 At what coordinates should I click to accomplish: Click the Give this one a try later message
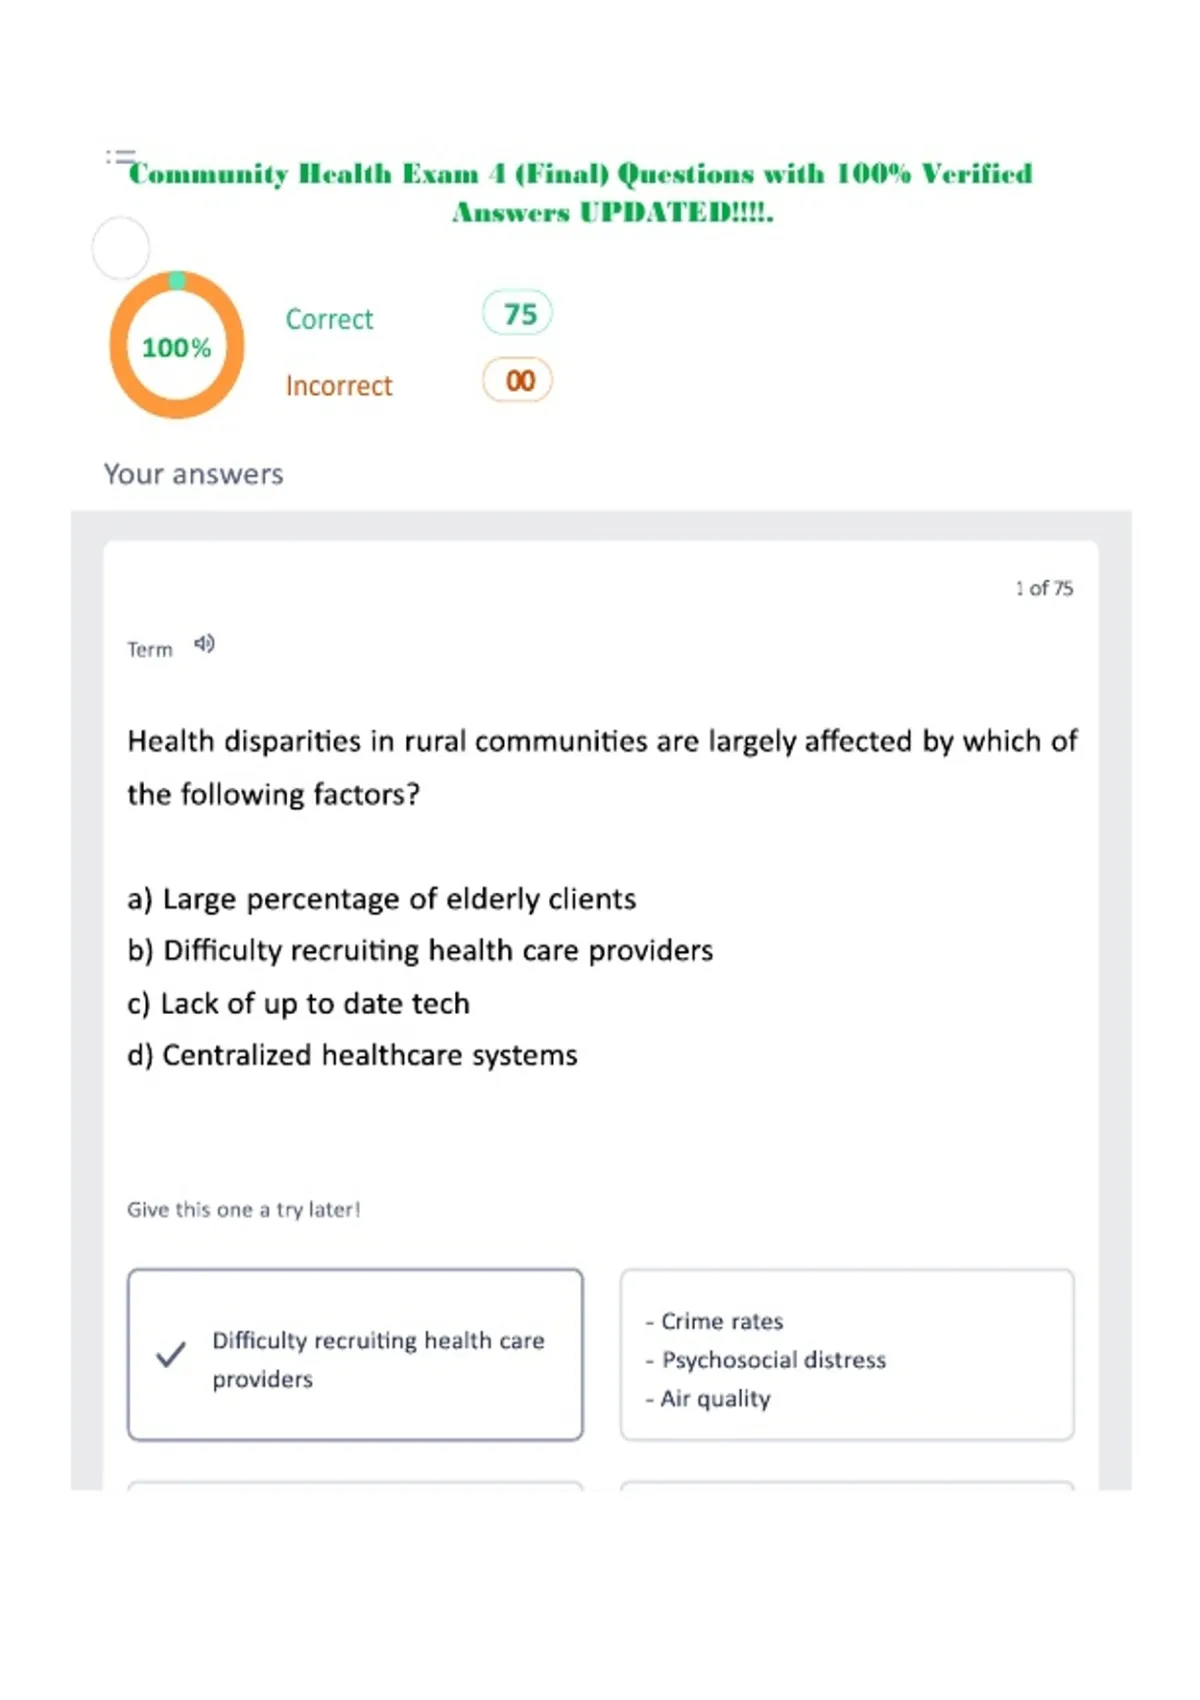point(243,1210)
